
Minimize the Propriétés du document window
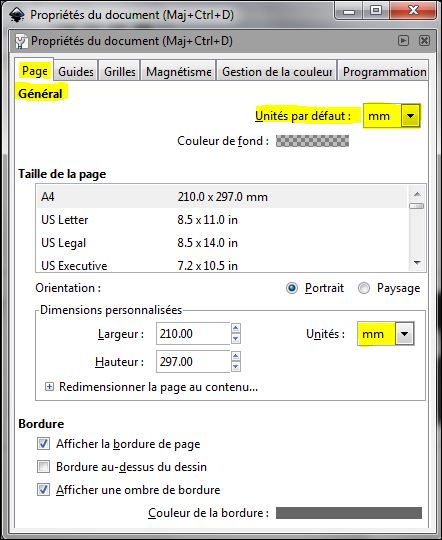349,11
